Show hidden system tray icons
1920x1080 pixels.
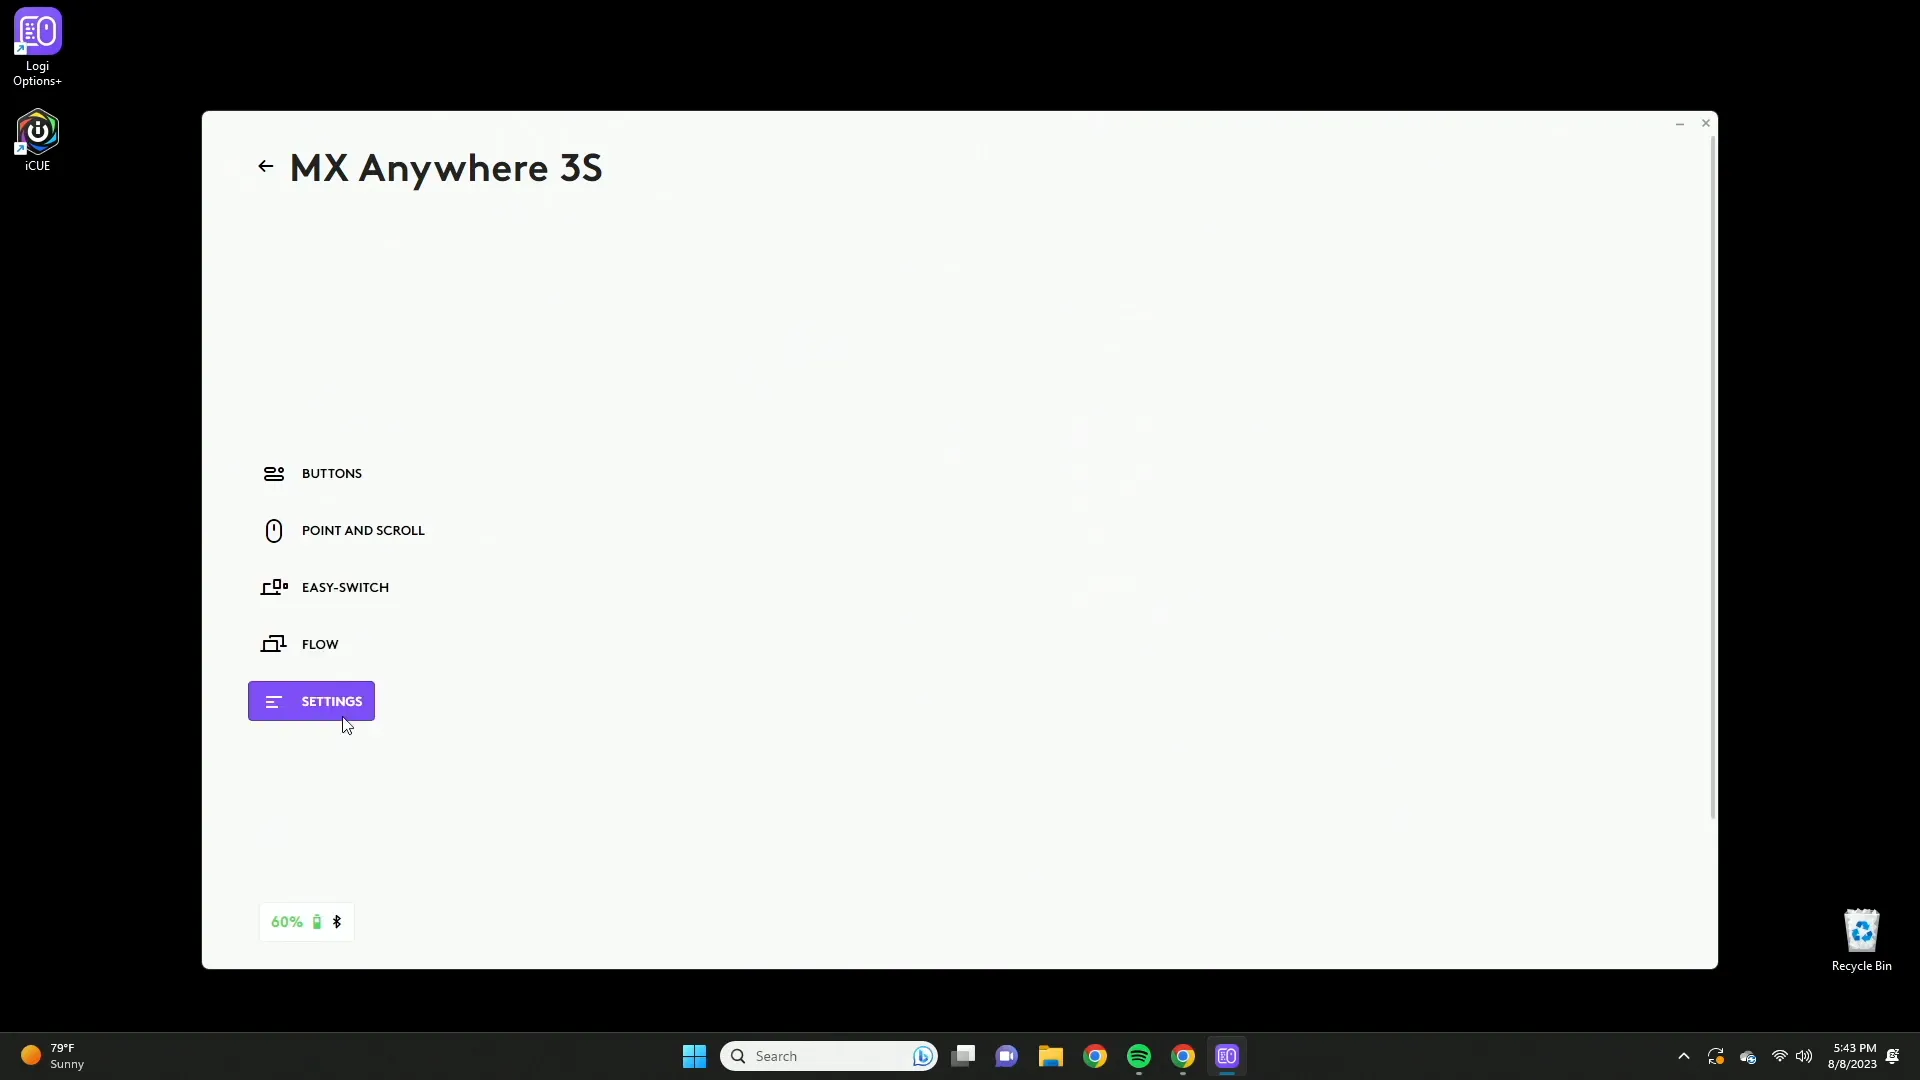1684,1056
